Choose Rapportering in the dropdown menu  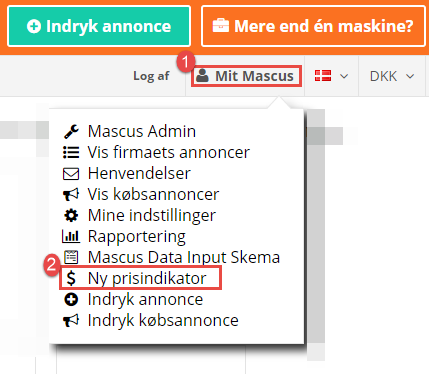tap(137, 236)
